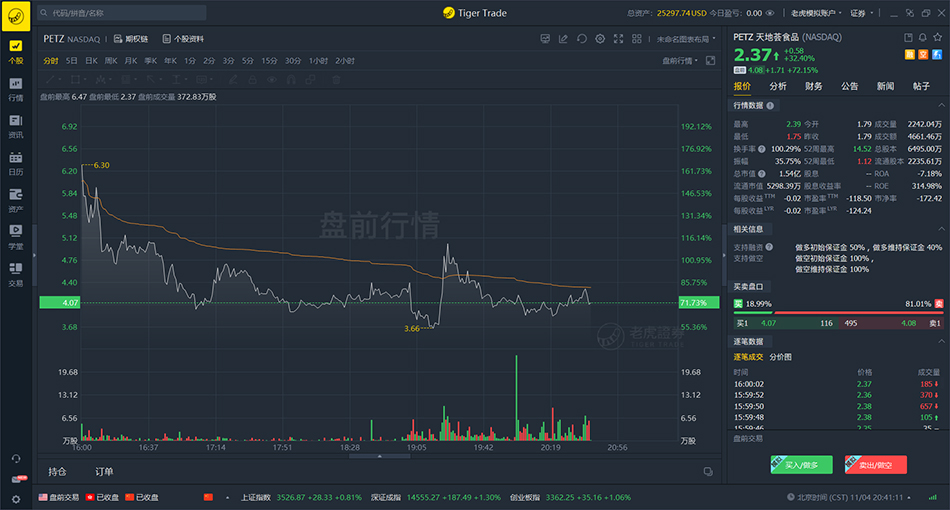The height and width of the screenshot is (510, 950).
Task: Click the multi-chart grid layout icon
Action: 637,39
